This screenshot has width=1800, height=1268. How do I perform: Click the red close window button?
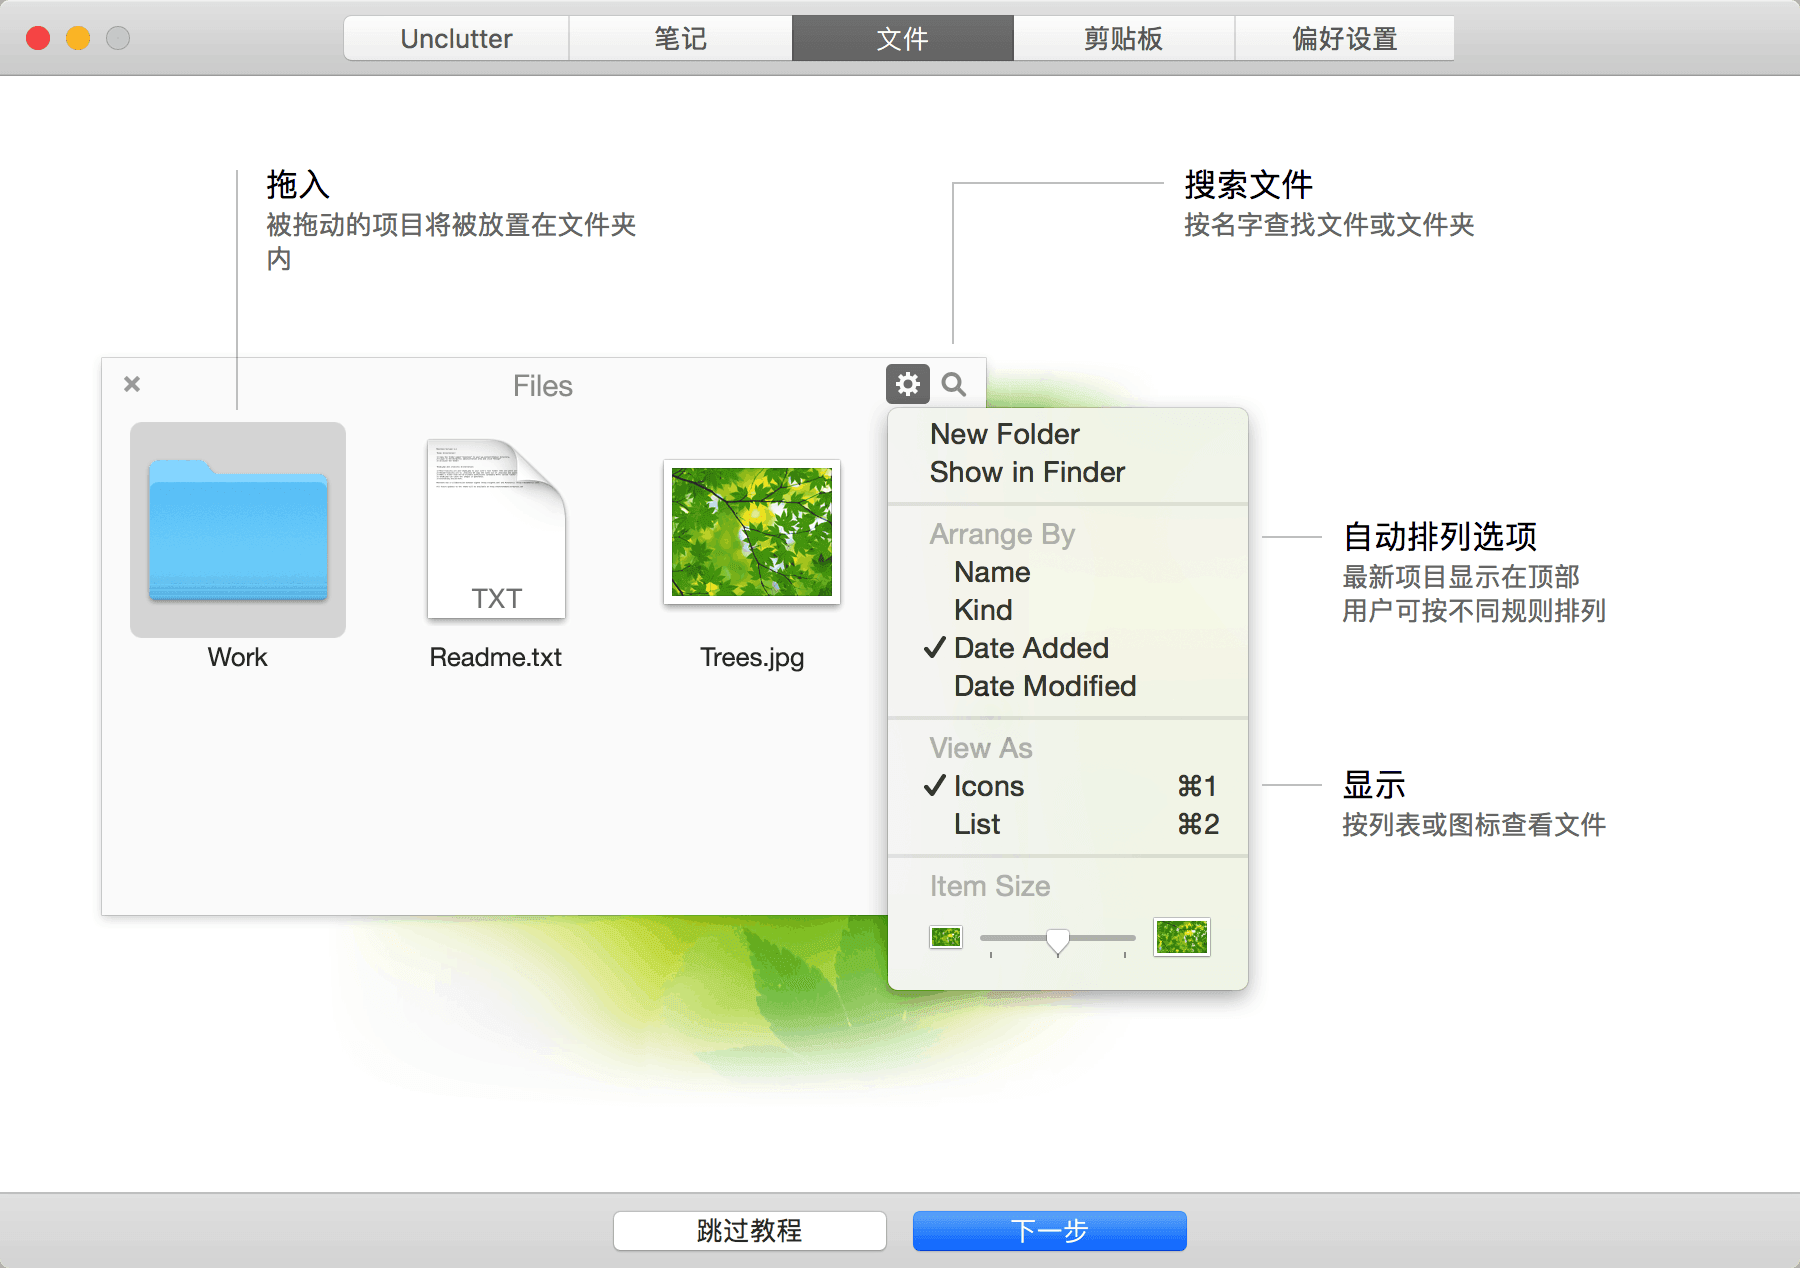click(38, 38)
